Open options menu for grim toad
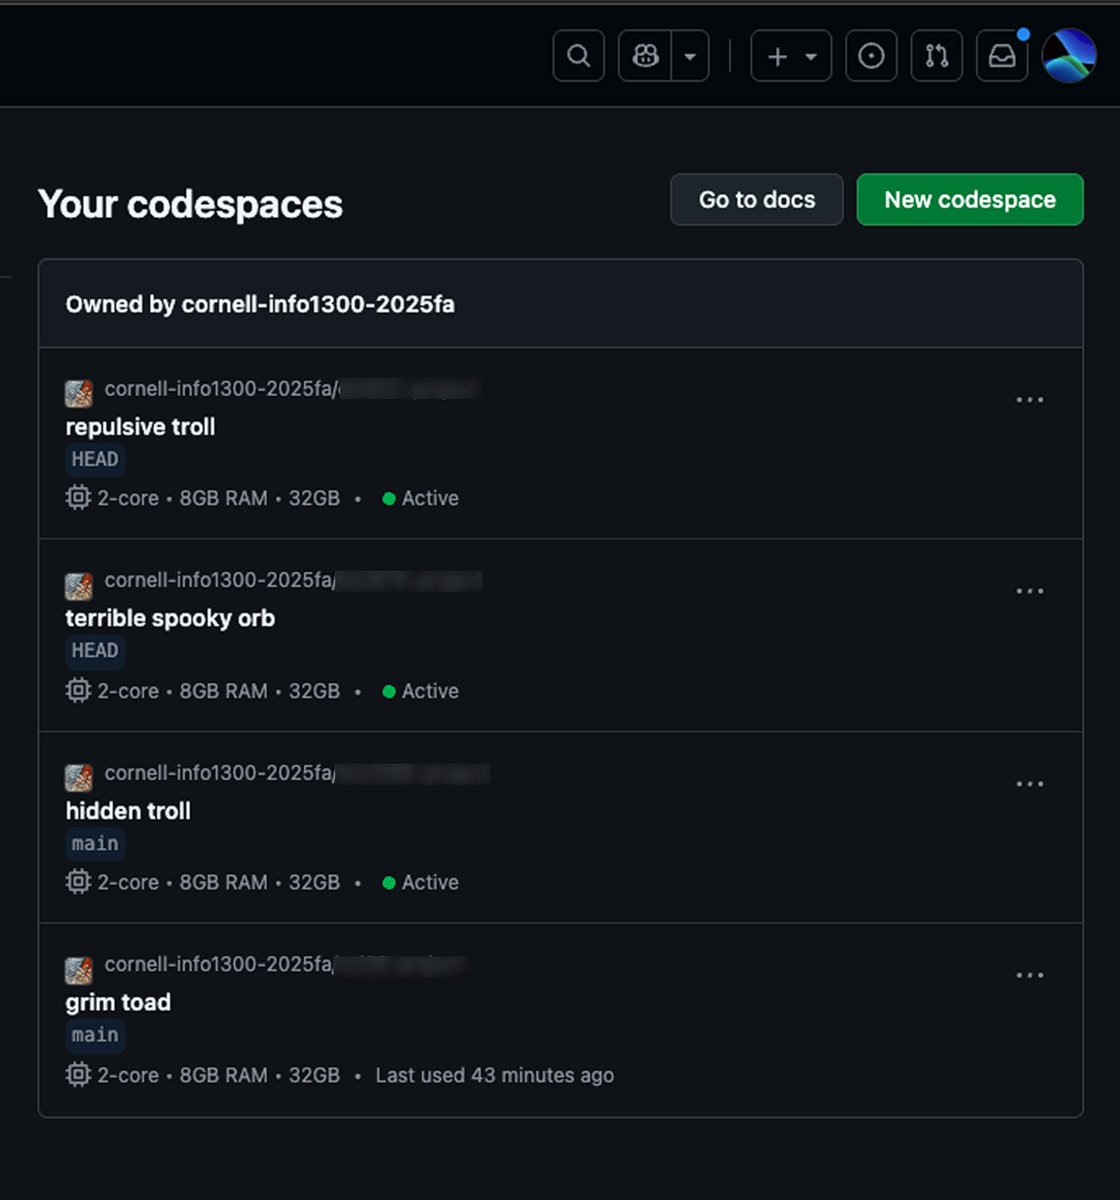Screen dimensions: 1120x1200 coord(1030,975)
